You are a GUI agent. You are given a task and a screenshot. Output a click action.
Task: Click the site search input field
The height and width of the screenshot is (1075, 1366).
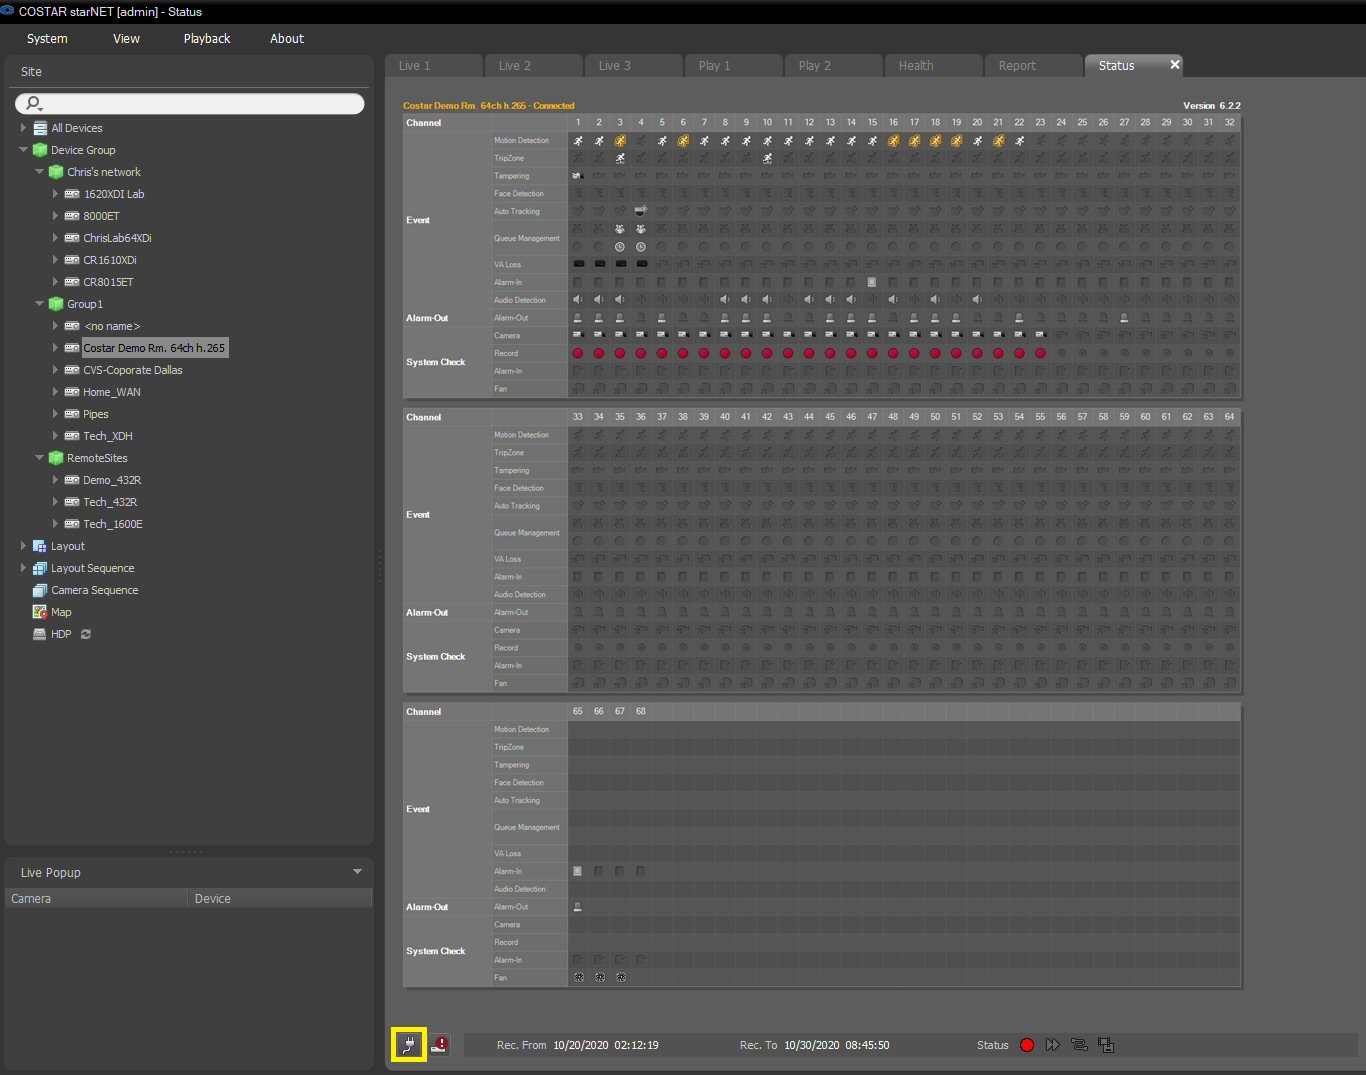190,103
